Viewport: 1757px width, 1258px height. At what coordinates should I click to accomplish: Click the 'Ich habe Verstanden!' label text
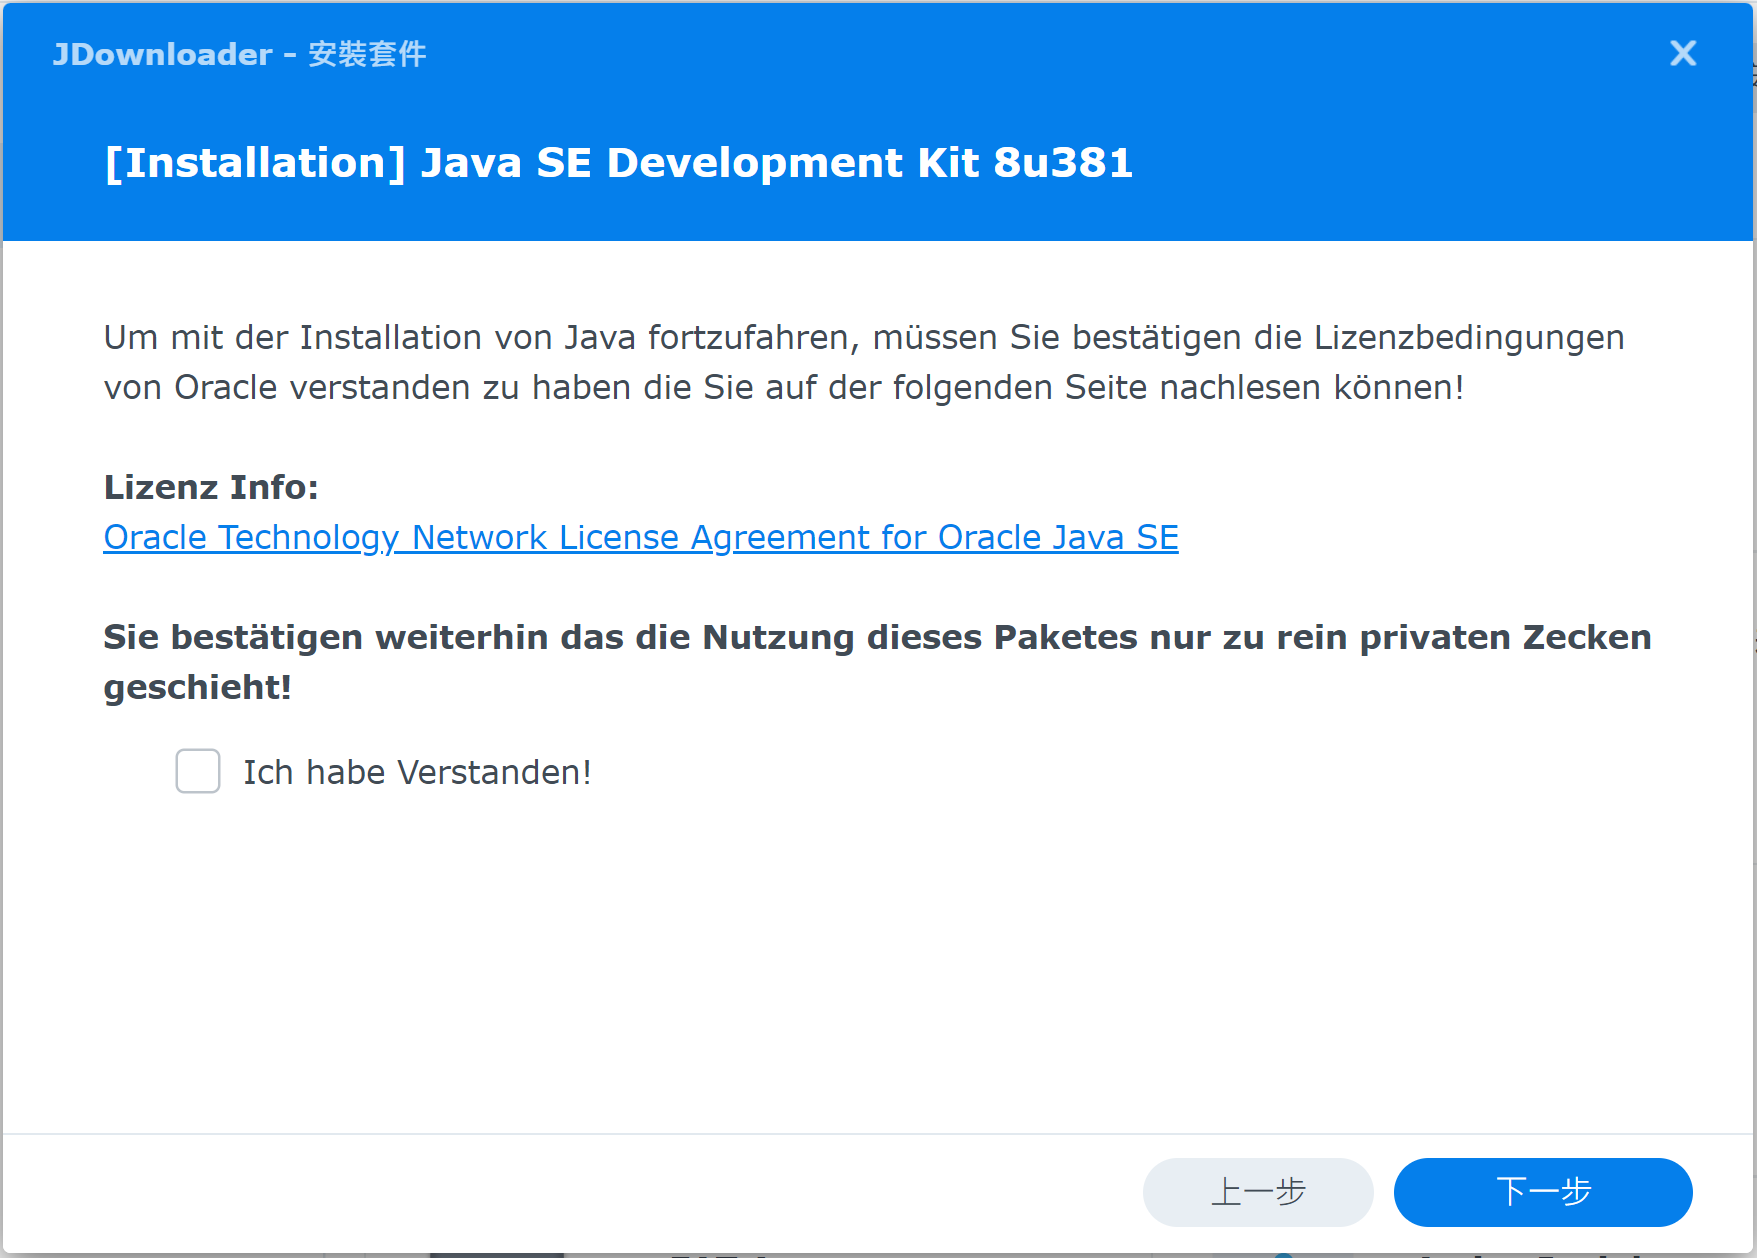tap(417, 772)
